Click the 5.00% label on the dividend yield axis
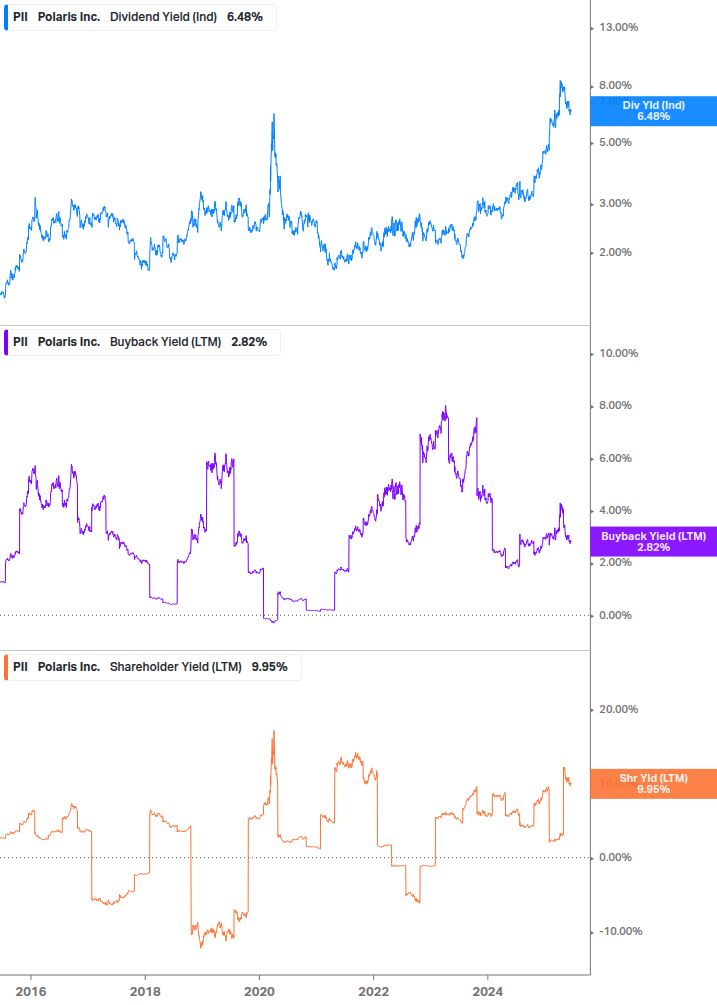Screen dimensions: 717x1005 [x=615, y=142]
